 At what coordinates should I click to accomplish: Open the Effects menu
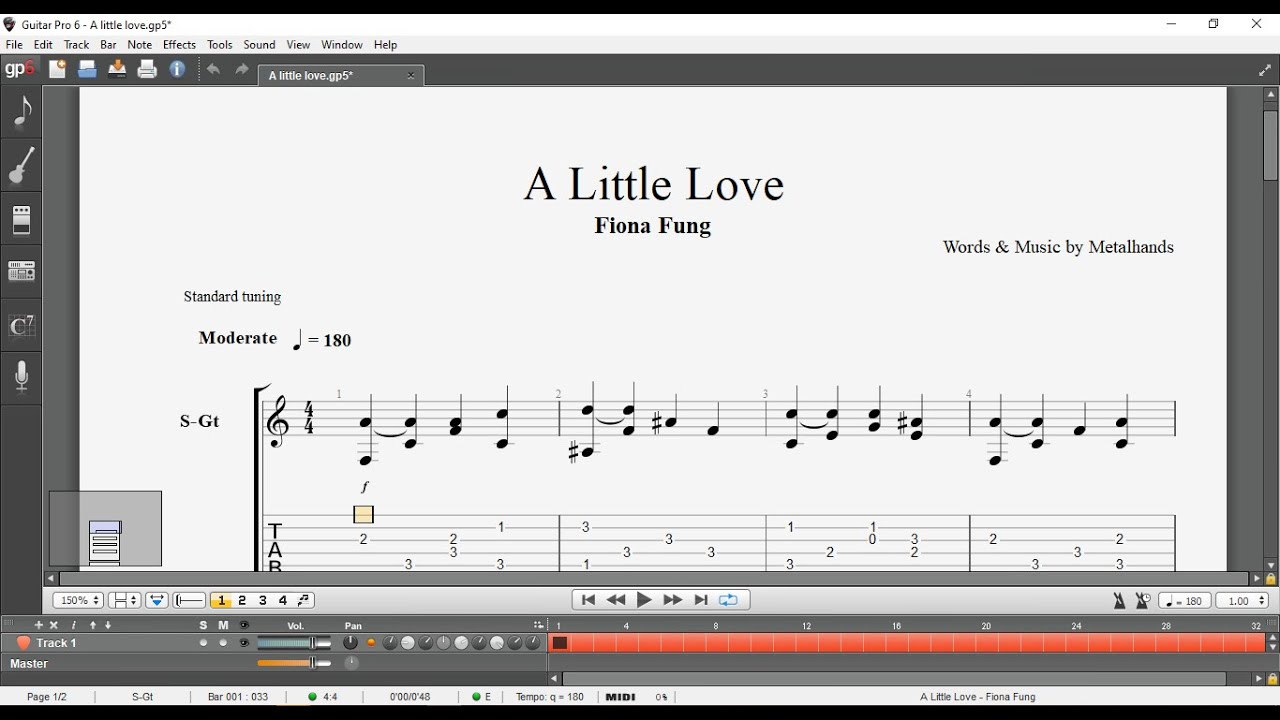pos(179,45)
